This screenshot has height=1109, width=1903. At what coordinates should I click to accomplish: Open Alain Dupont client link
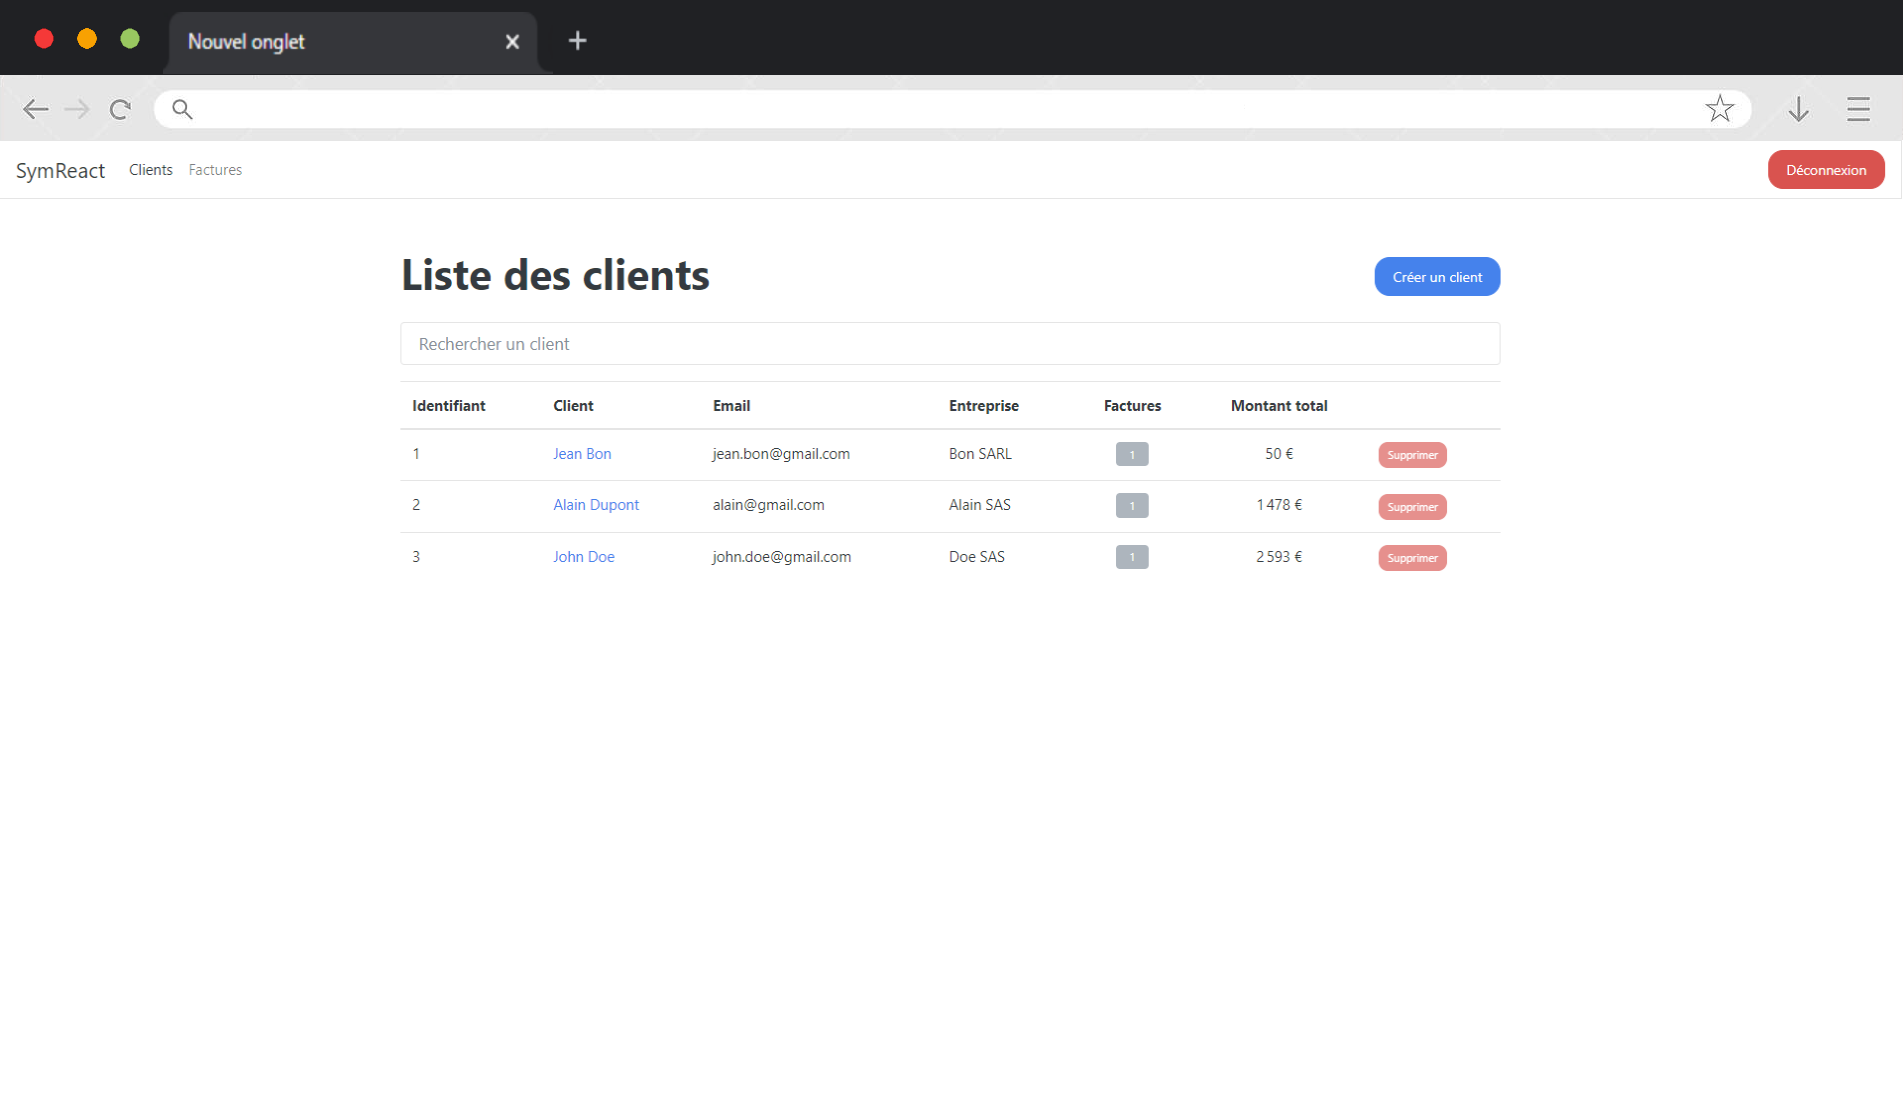(x=595, y=505)
